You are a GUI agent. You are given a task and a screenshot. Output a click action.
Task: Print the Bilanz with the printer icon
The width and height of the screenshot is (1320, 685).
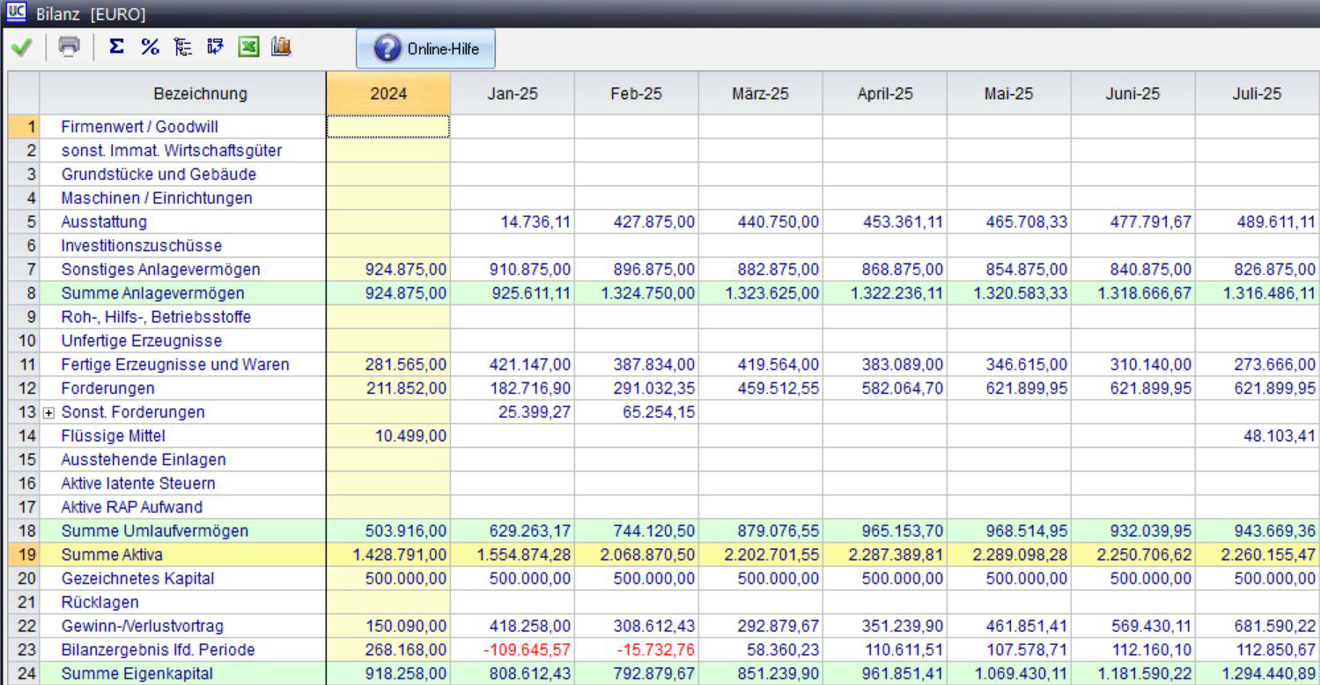[x=69, y=47]
